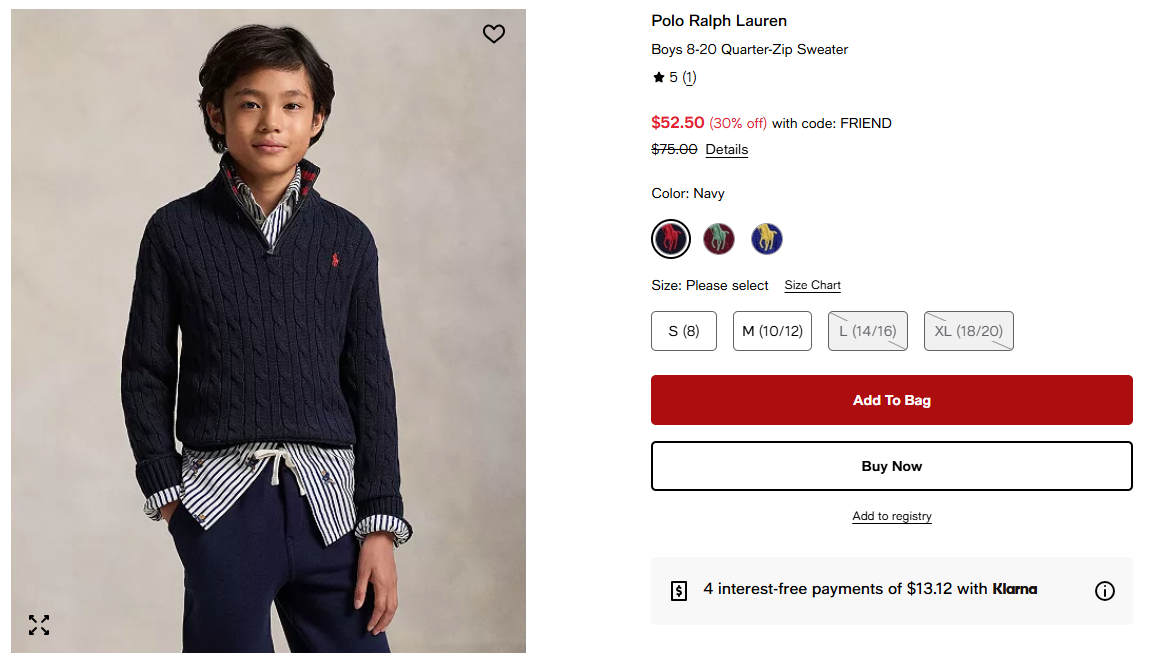Expand product image to fullscreen

[x=39, y=625]
